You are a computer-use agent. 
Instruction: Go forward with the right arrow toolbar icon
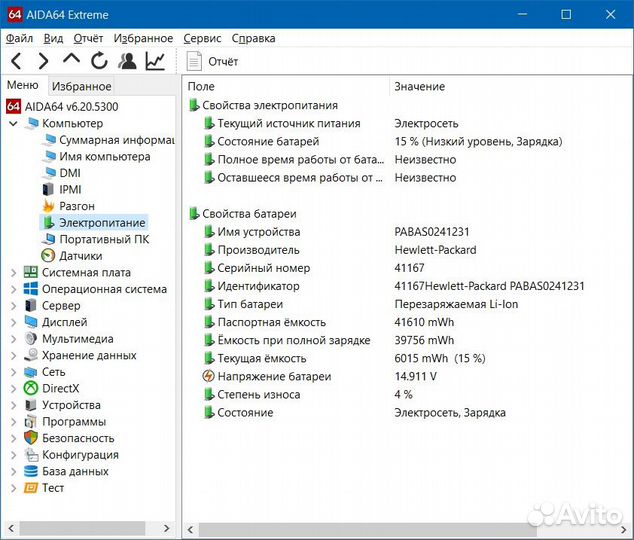(x=43, y=61)
